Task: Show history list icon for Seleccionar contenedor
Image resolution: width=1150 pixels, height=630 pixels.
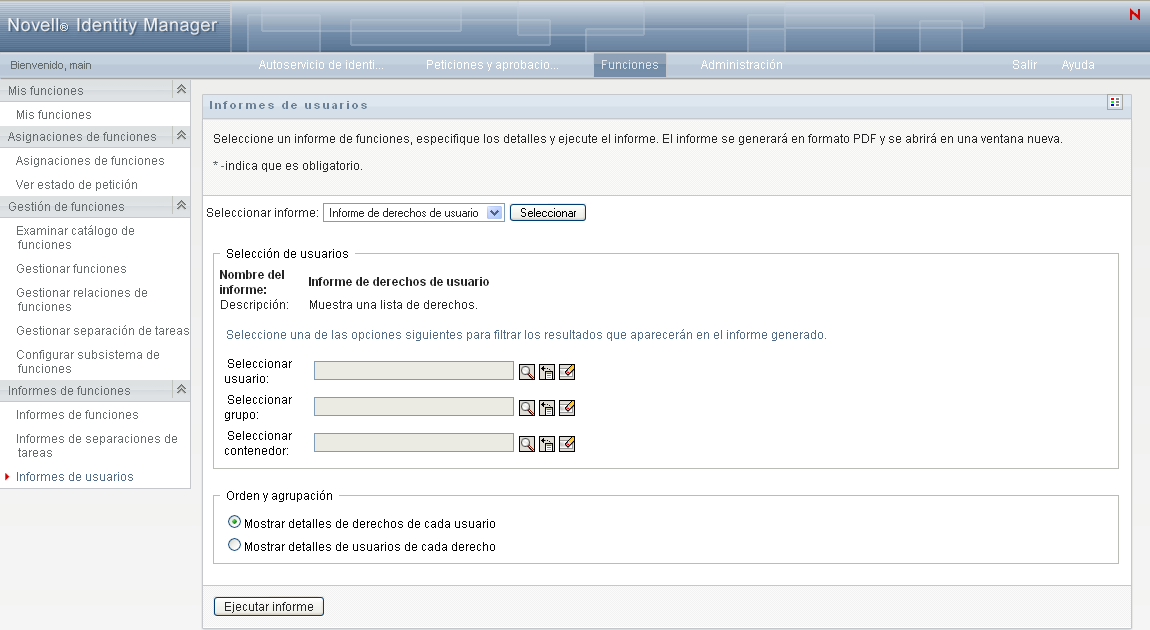Action: point(546,444)
